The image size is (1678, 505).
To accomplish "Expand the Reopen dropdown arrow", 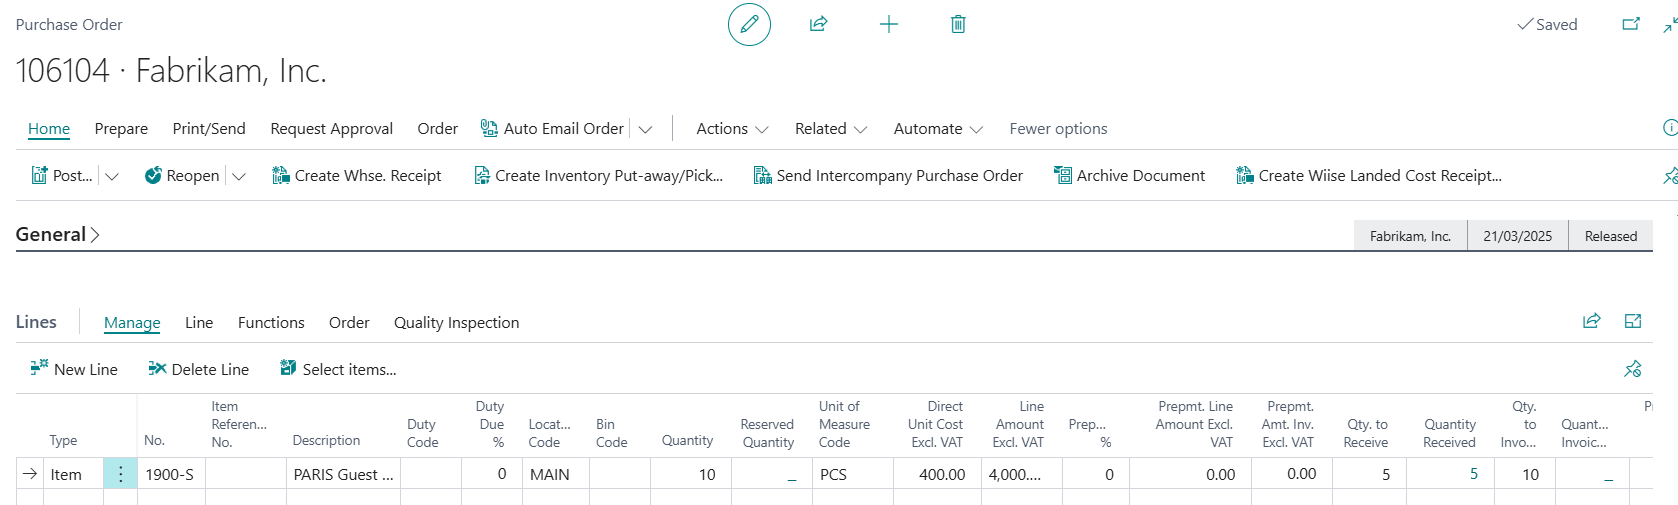I will pos(238,176).
